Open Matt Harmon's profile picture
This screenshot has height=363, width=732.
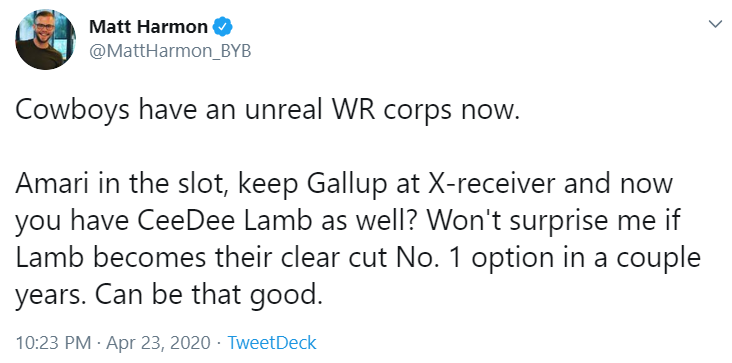pyautogui.click(x=46, y=39)
